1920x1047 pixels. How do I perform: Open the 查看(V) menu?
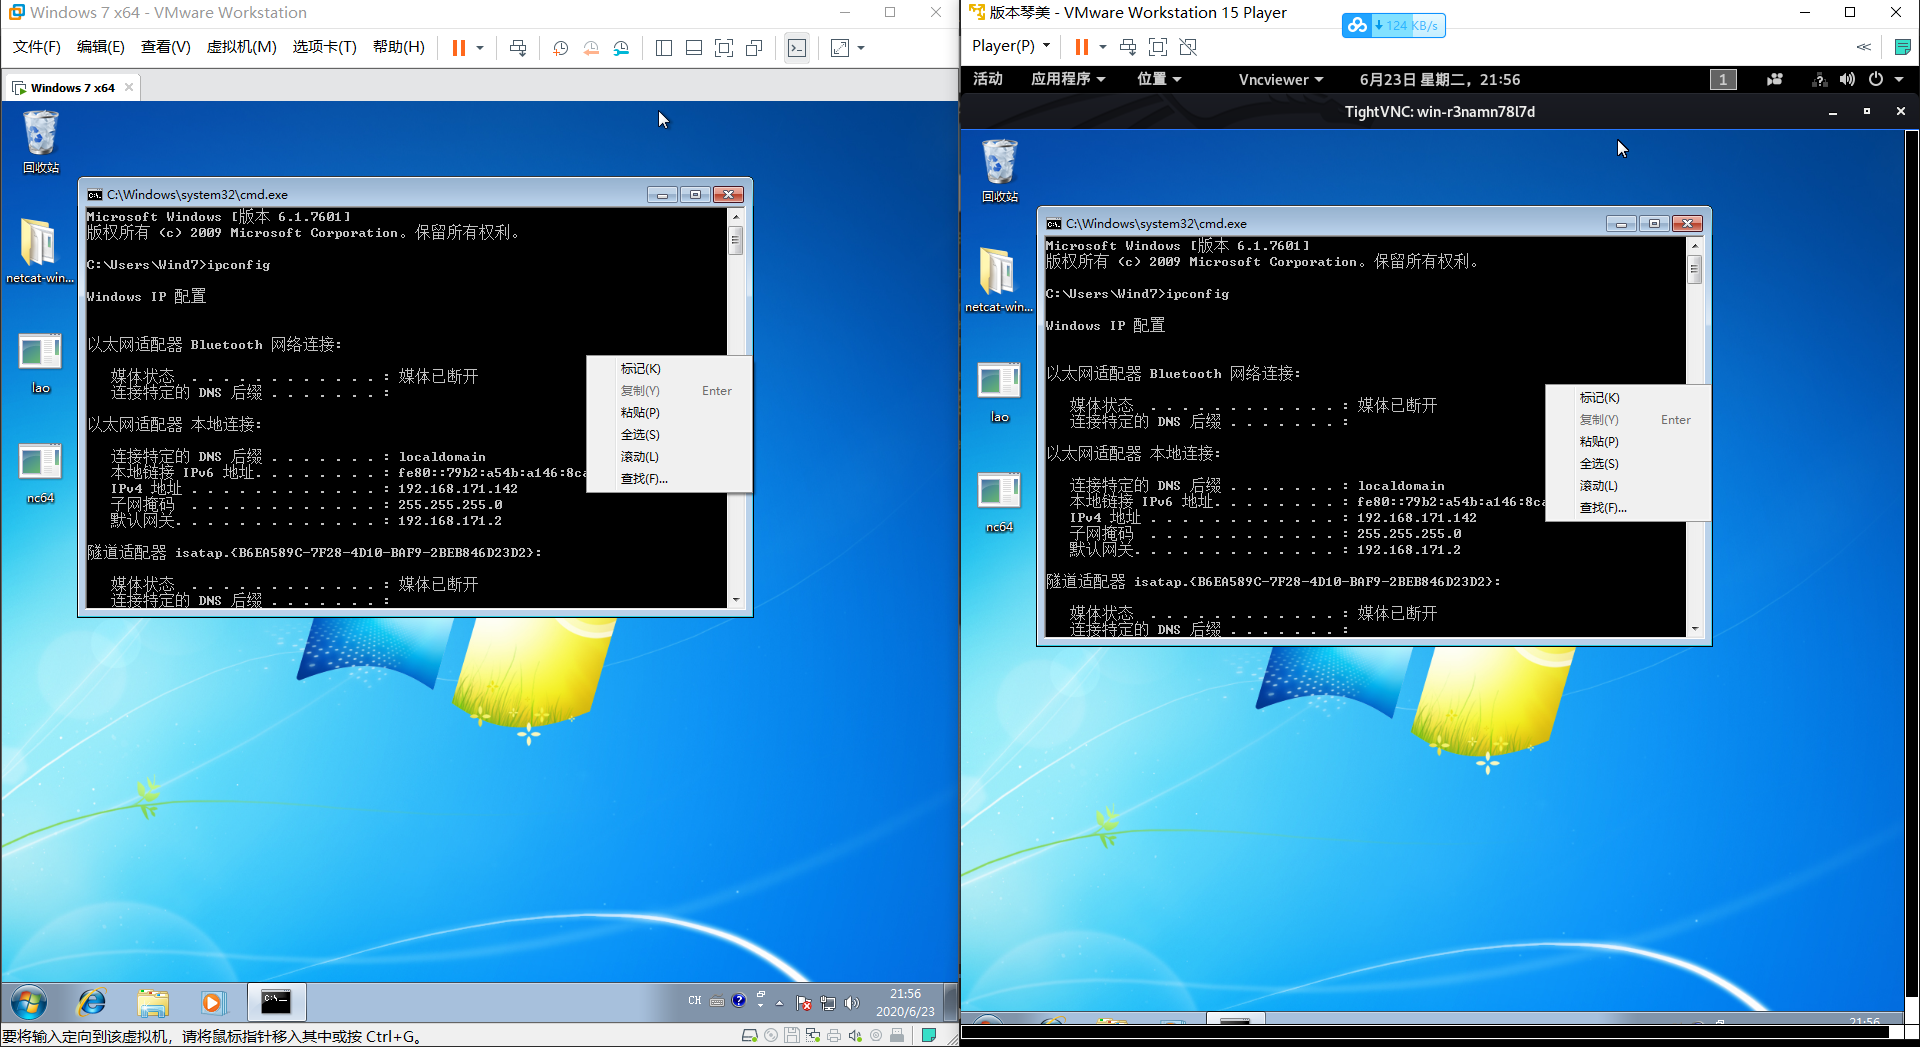[166, 47]
